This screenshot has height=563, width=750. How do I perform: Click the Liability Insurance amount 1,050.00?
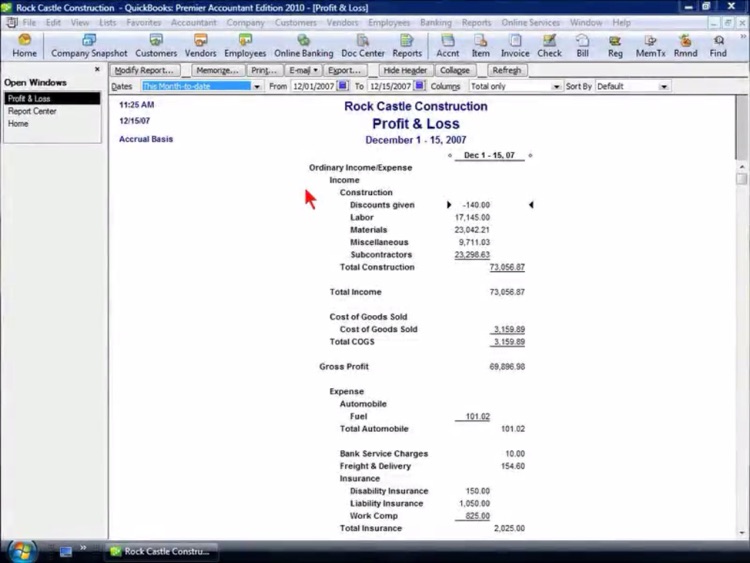474,503
